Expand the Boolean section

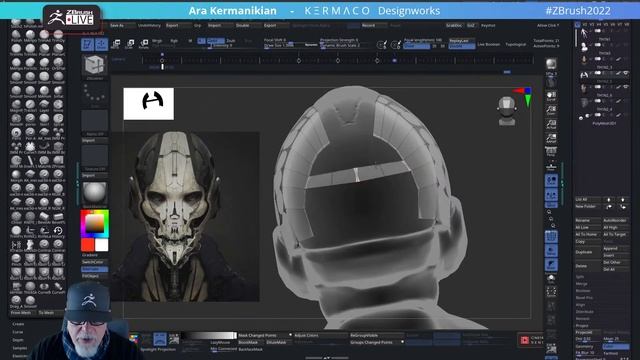tap(583, 291)
